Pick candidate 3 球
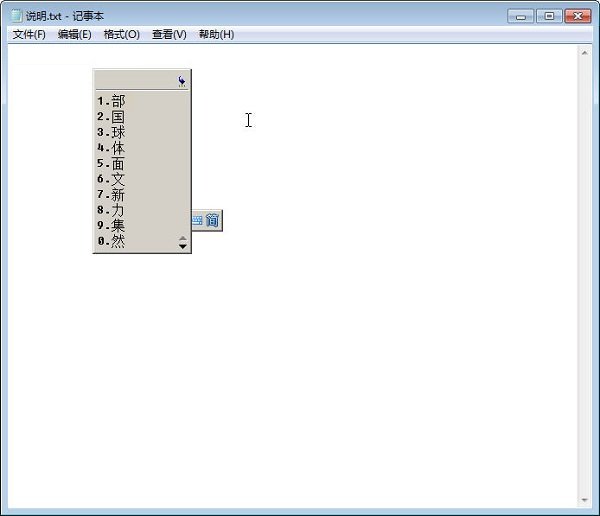 click(118, 132)
